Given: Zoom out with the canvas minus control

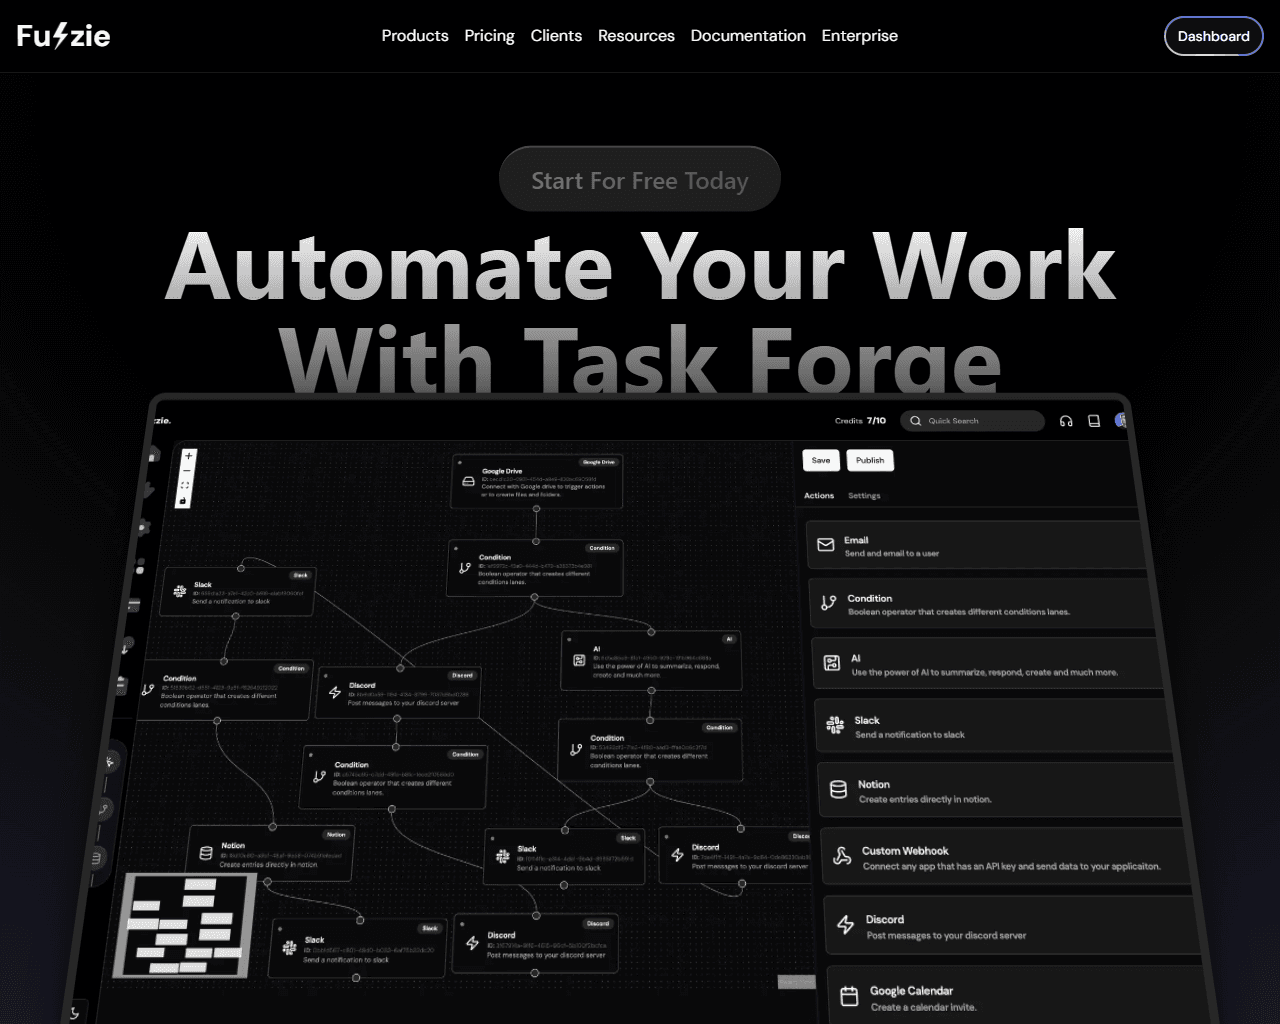Looking at the screenshot, I should tap(187, 470).
